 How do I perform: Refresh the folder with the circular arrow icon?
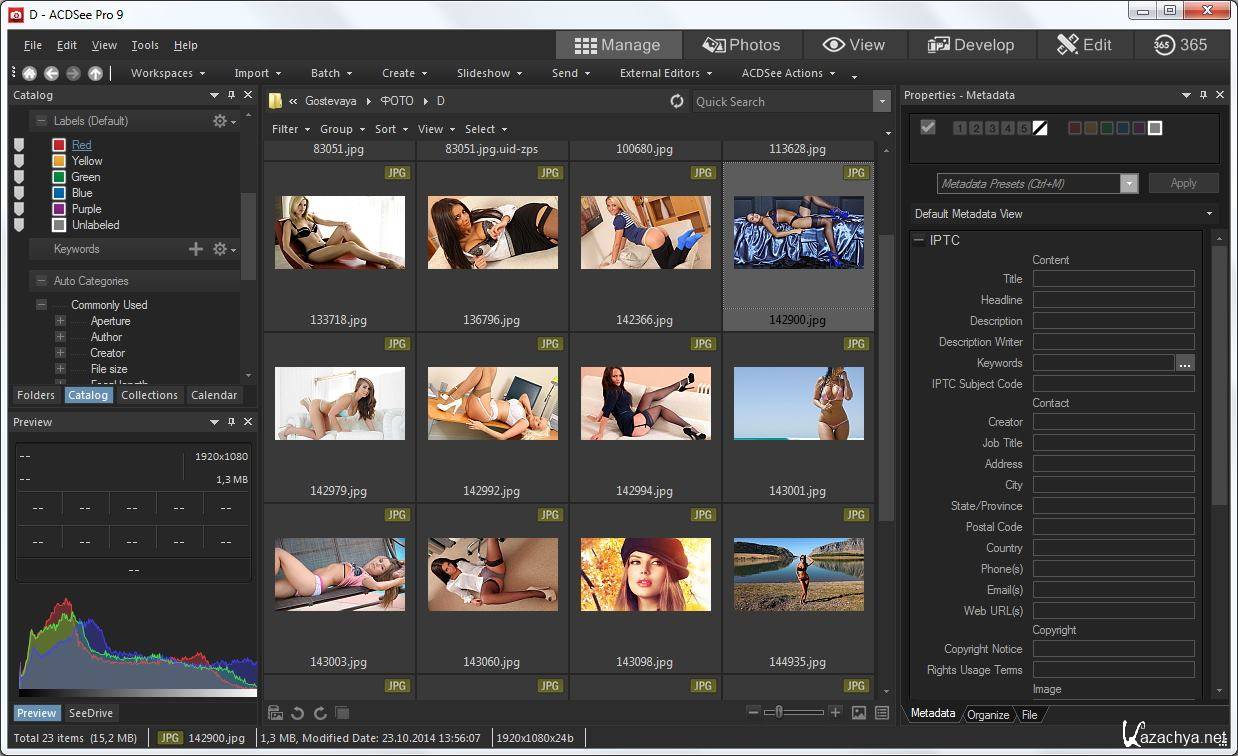point(677,101)
